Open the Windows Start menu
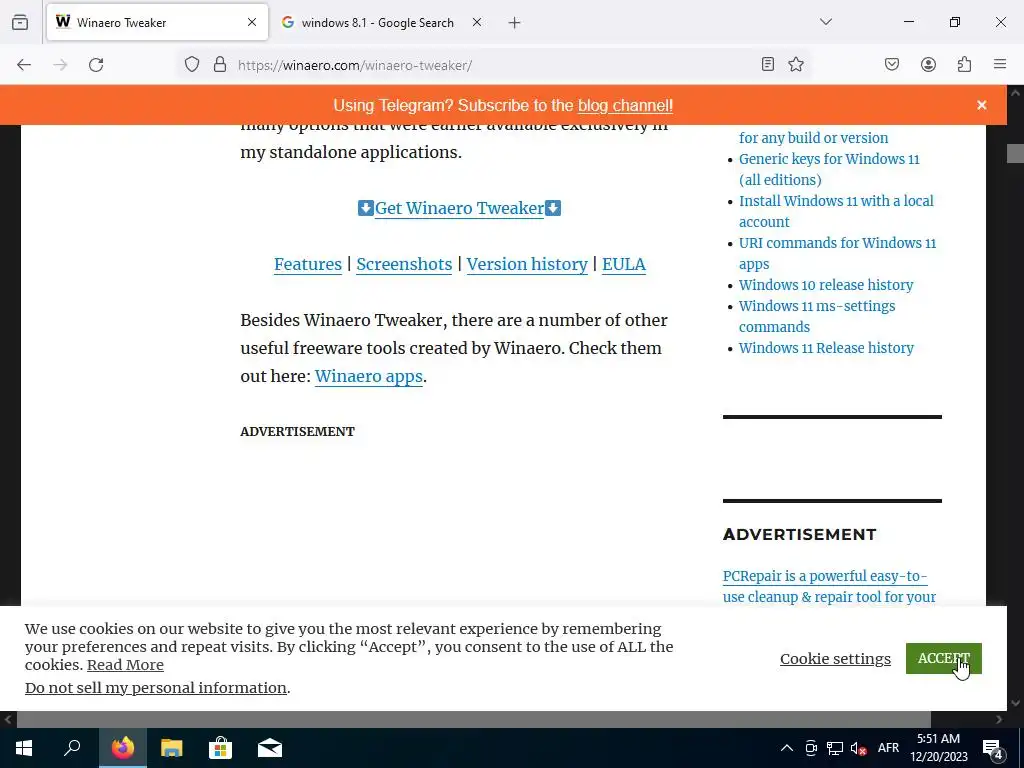The image size is (1024, 768). 24,748
